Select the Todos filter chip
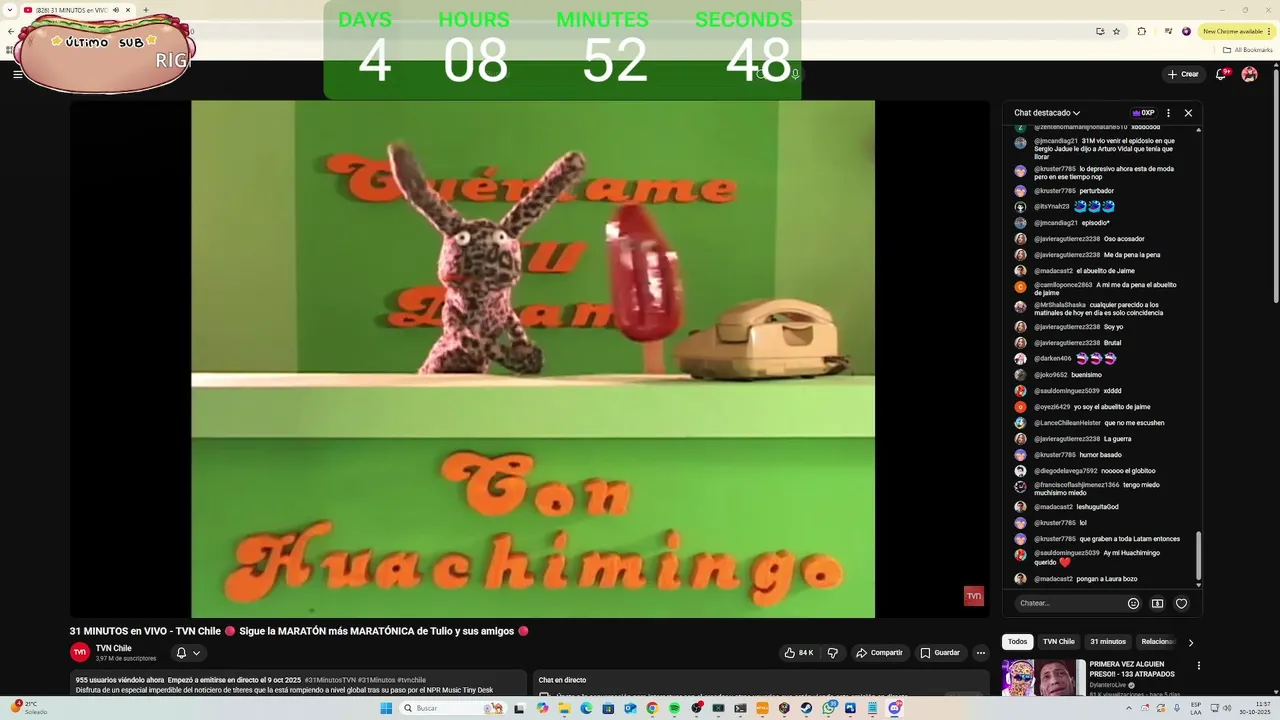Screen dimensions: 1280x720 1017,642
